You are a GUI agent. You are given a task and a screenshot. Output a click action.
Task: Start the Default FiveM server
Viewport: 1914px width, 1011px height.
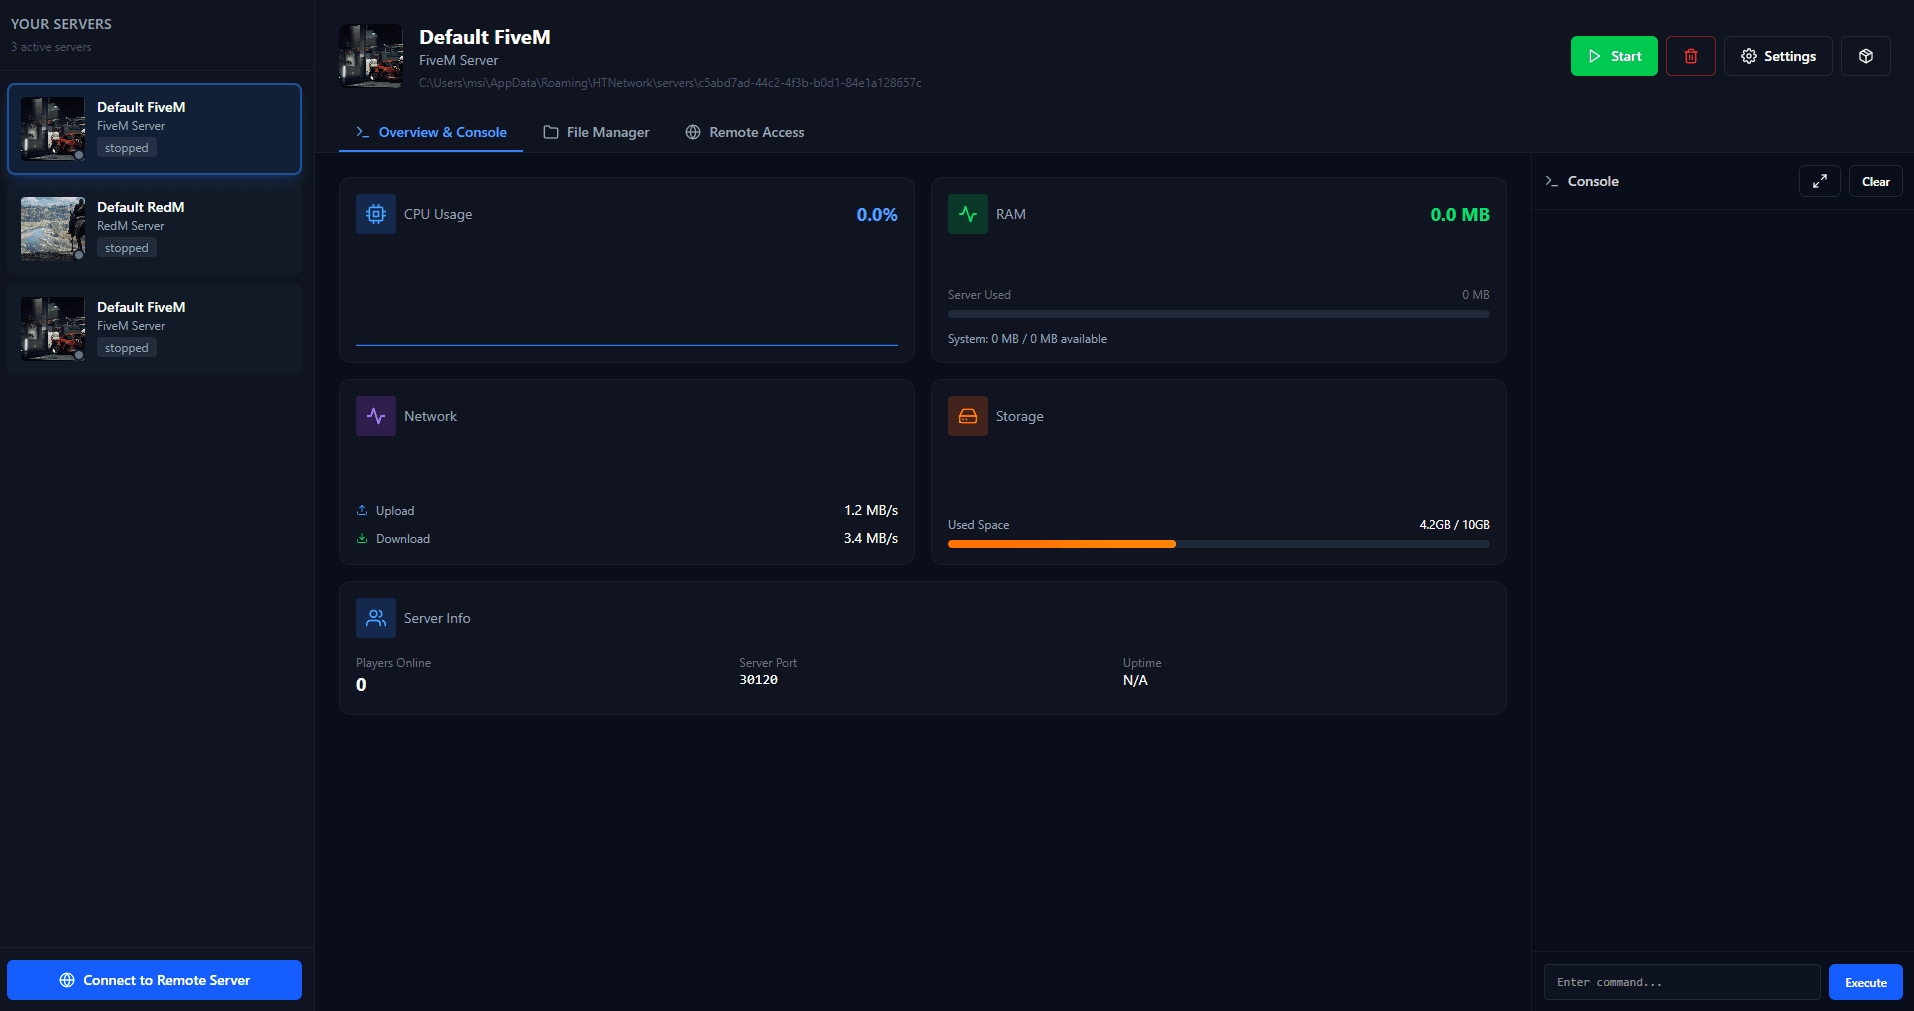[x=1613, y=55]
